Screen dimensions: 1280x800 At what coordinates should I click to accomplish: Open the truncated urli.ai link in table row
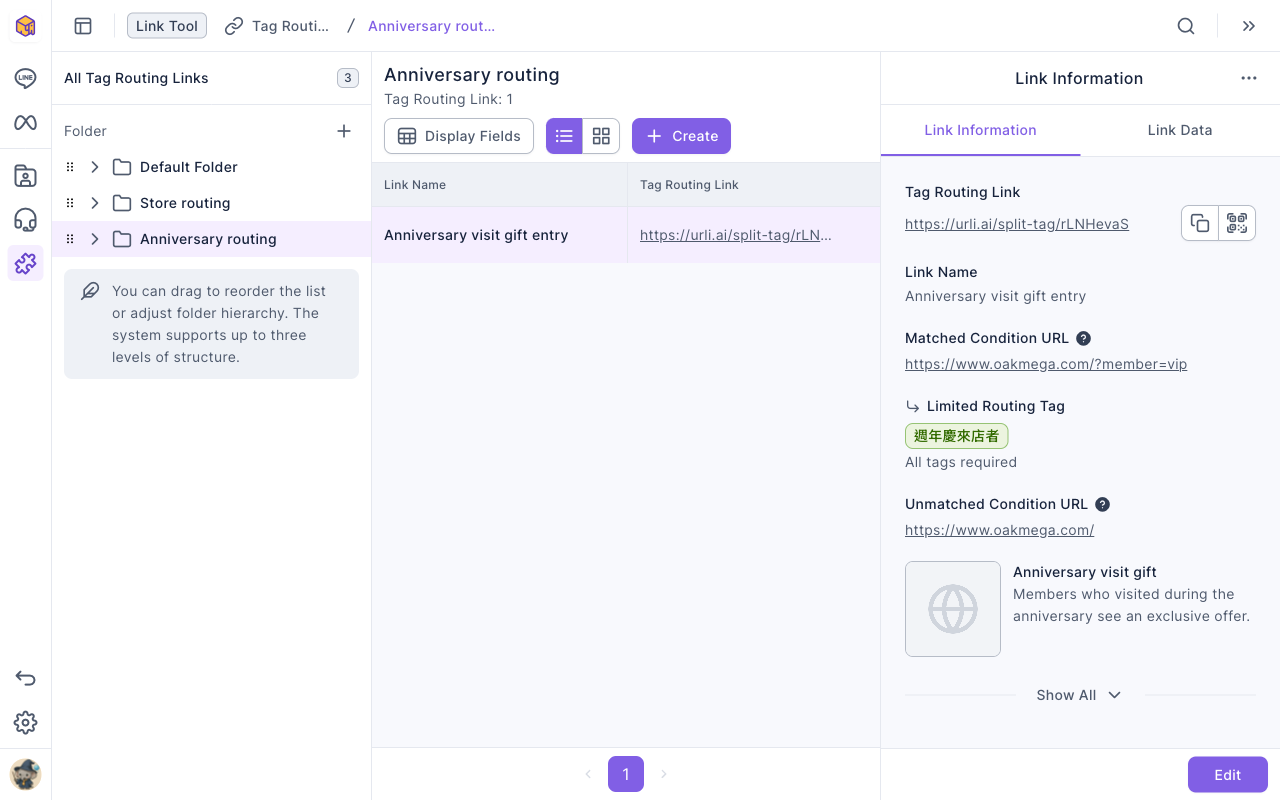pos(736,235)
